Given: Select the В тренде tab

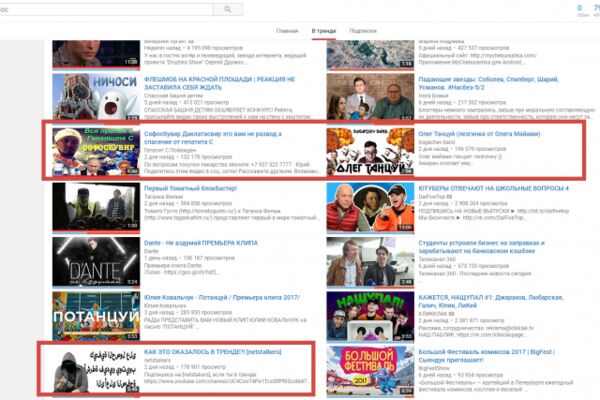Looking at the screenshot, I should (x=324, y=31).
